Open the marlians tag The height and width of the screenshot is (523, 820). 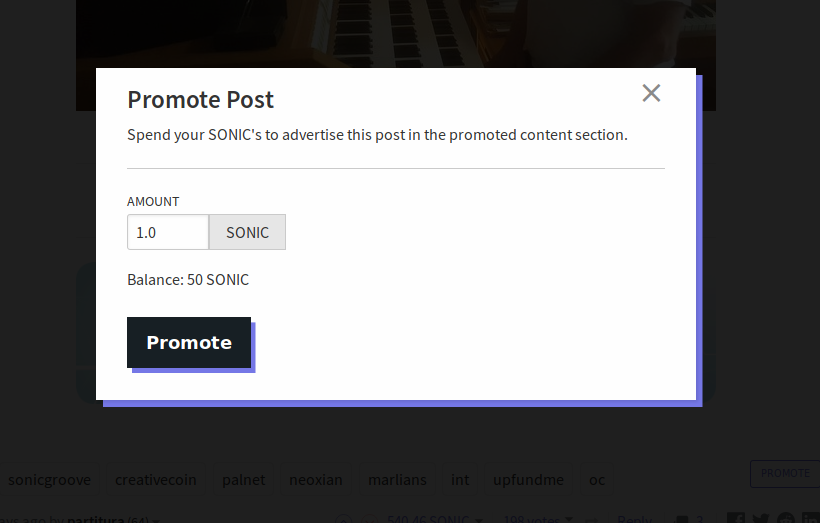(397, 480)
